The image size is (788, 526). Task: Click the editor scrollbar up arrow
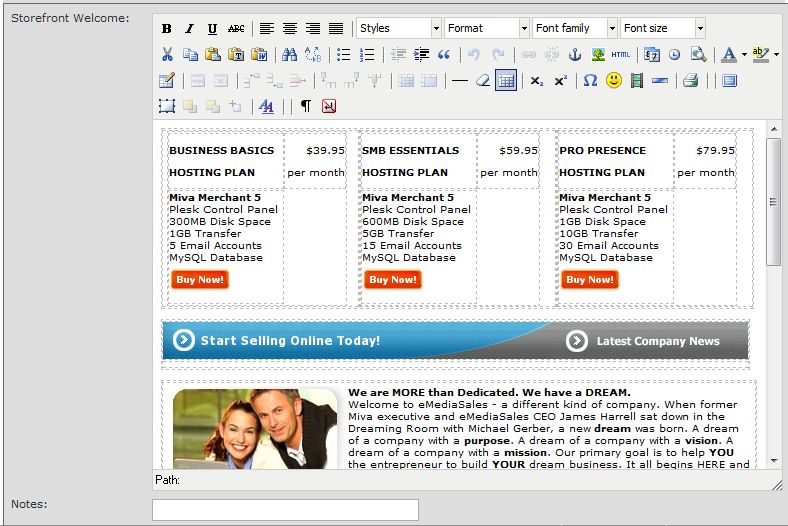tap(774, 129)
